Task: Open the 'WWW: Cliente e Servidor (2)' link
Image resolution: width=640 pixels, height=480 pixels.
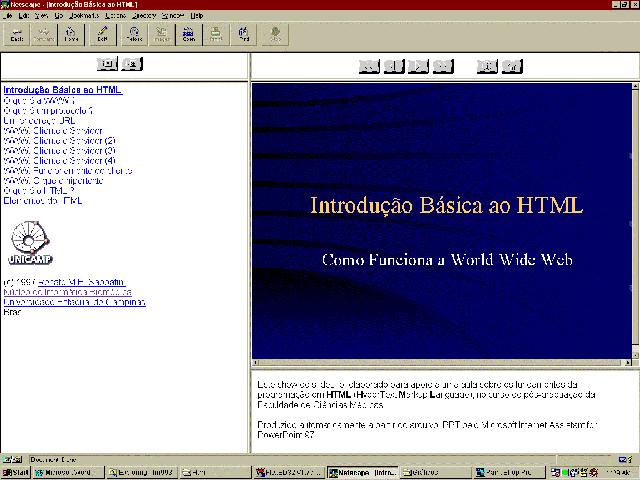Action: [x=60, y=140]
